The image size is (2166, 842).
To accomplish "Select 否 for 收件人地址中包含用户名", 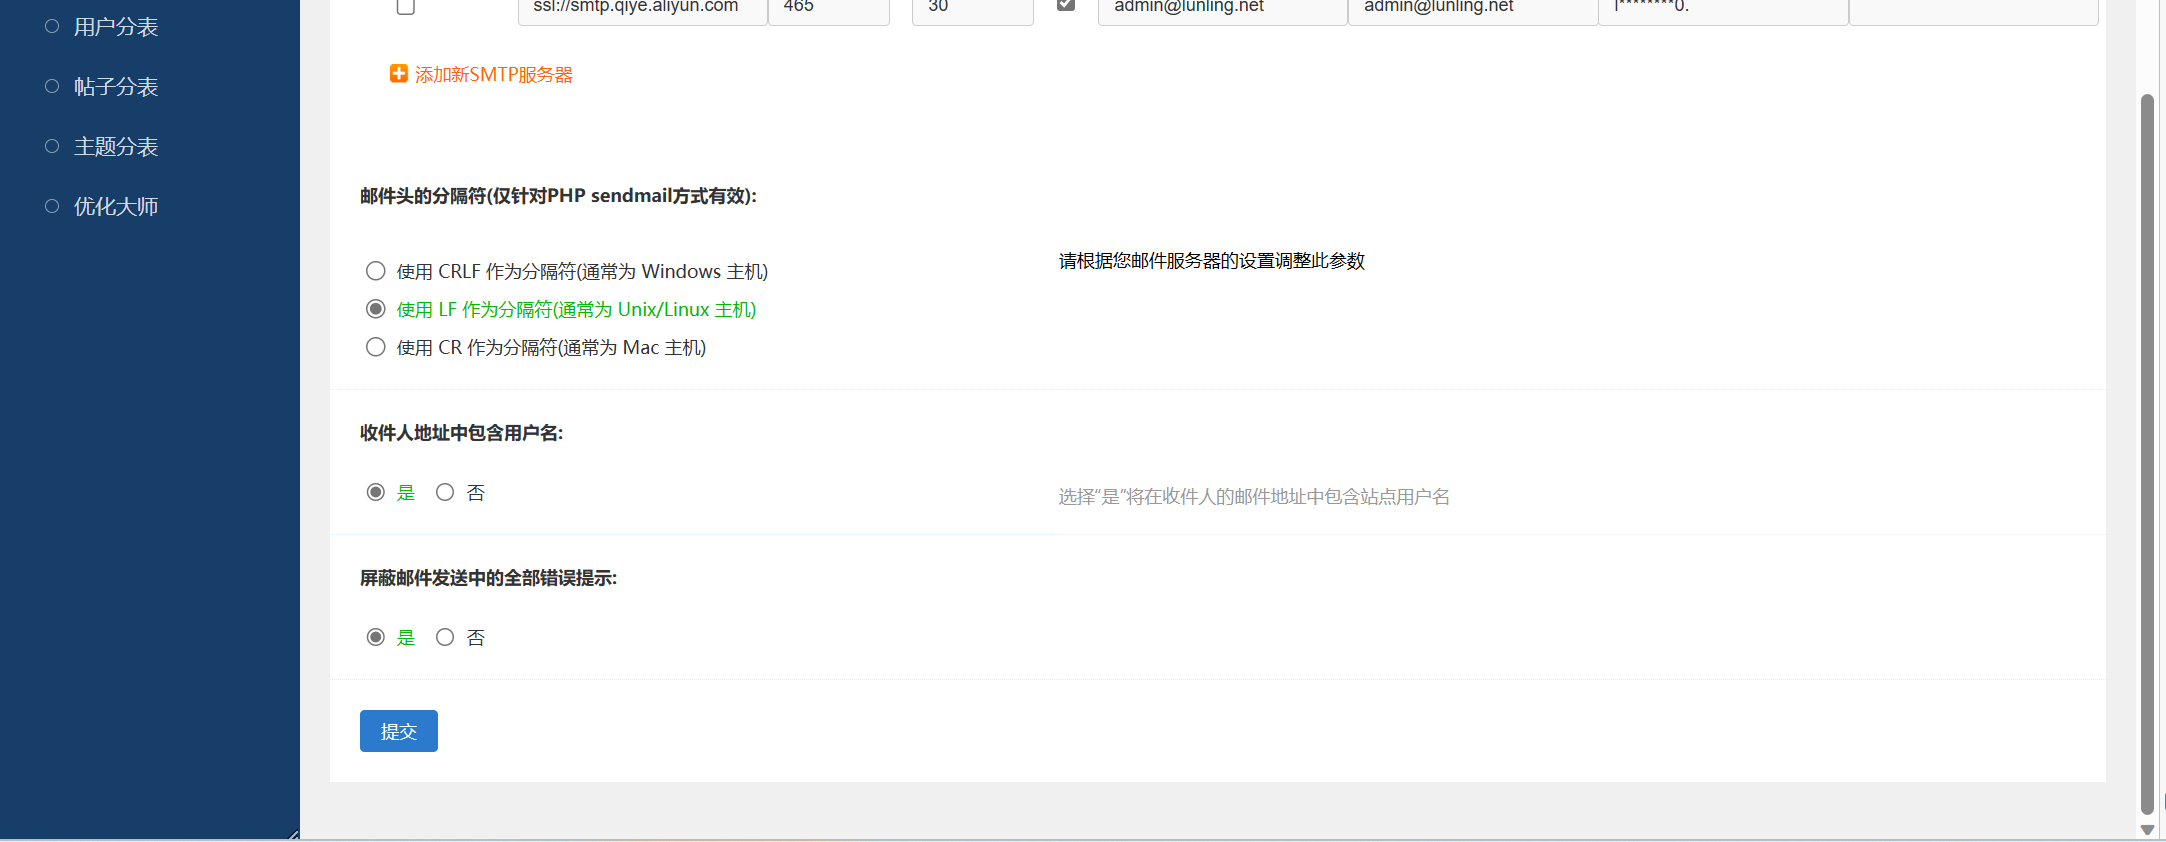I will coord(445,492).
